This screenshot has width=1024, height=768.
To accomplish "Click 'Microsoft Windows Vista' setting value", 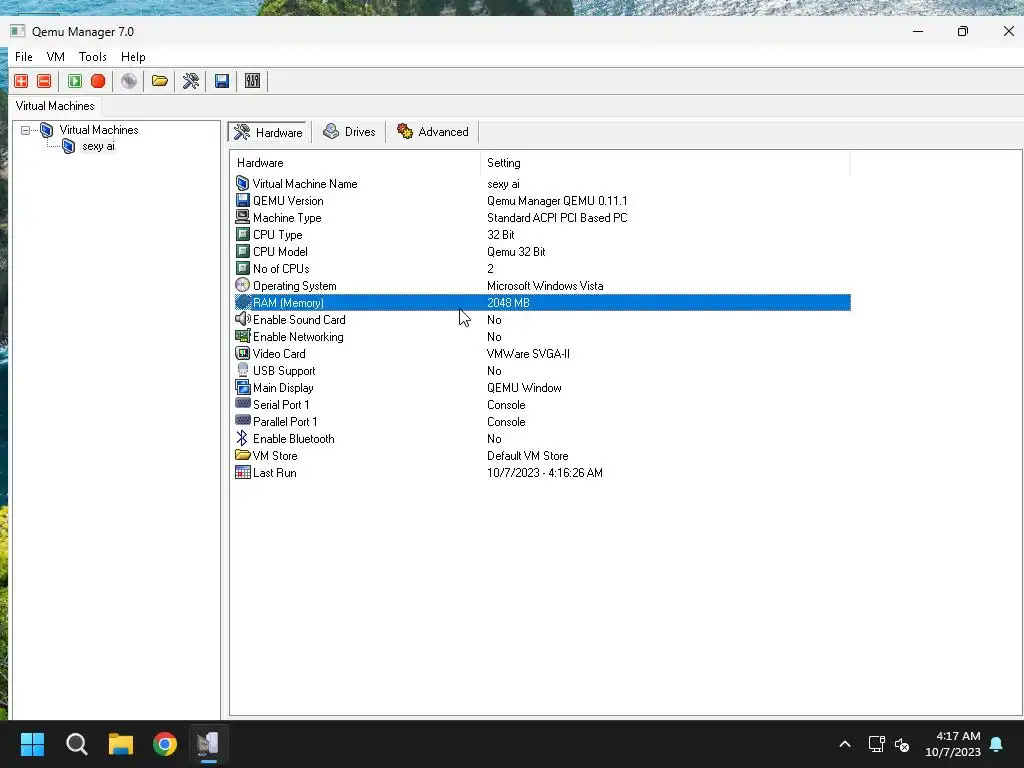I will [545, 286].
